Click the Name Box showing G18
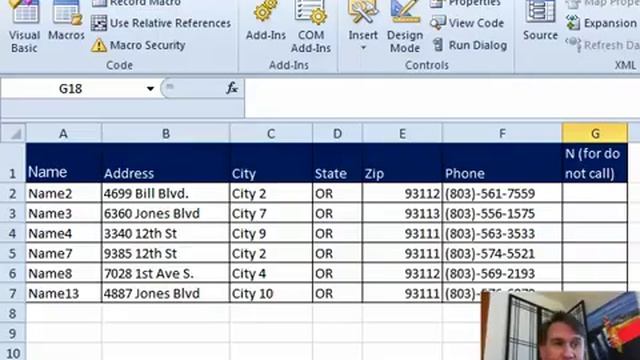Screen dimensions: 640x360 coord(71,89)
